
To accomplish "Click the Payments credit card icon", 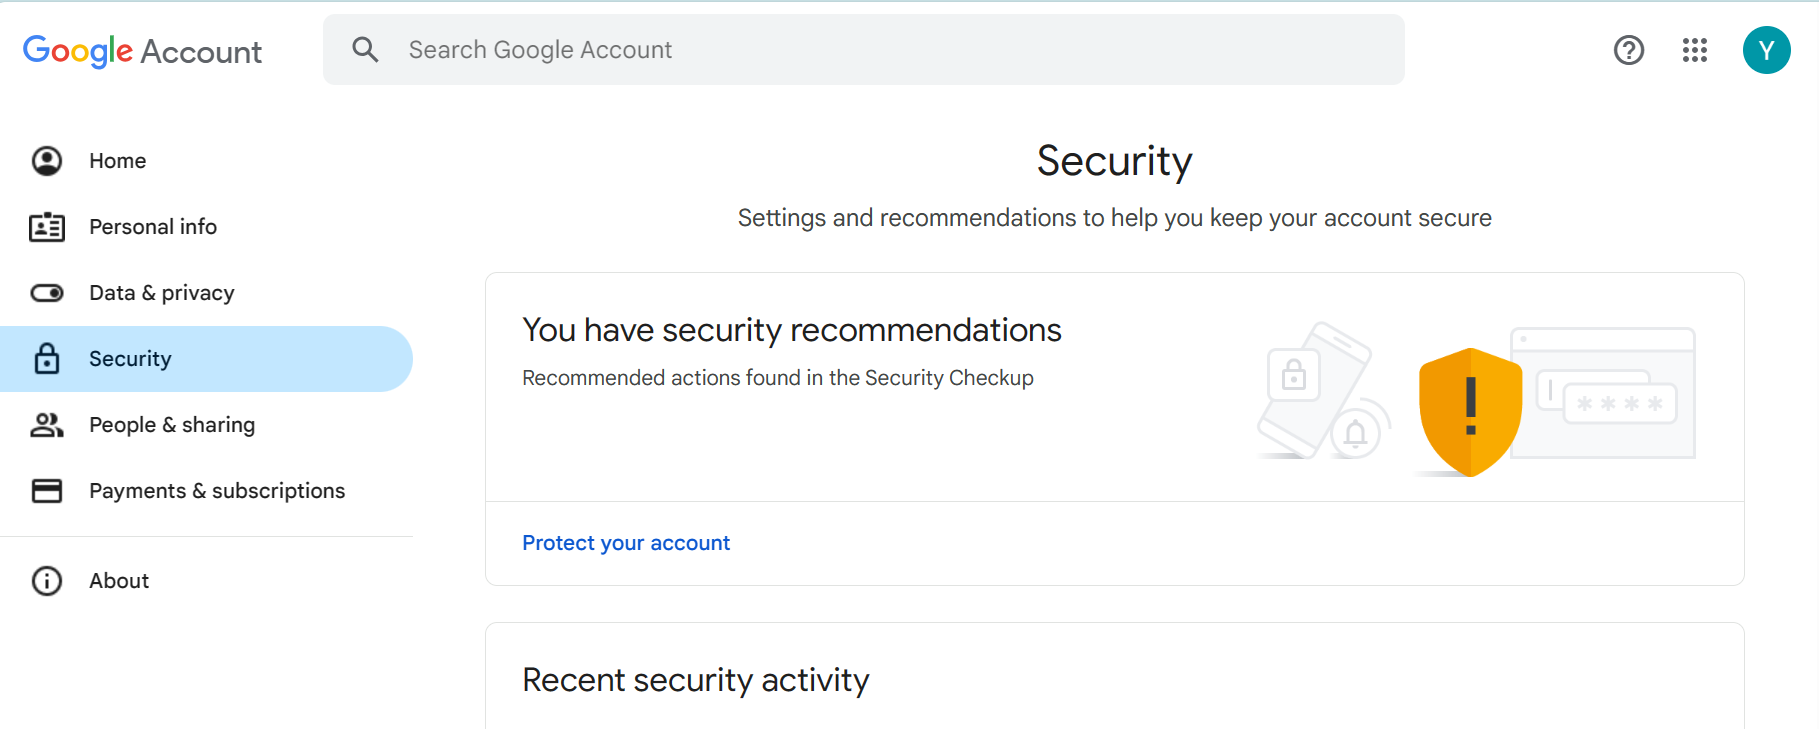I will point(47,491).
